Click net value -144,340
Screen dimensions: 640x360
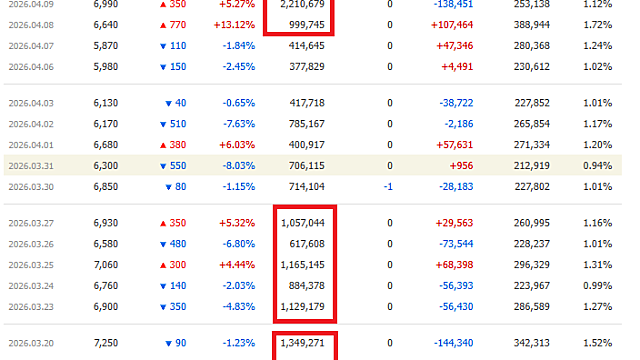(x=453, y=343)
